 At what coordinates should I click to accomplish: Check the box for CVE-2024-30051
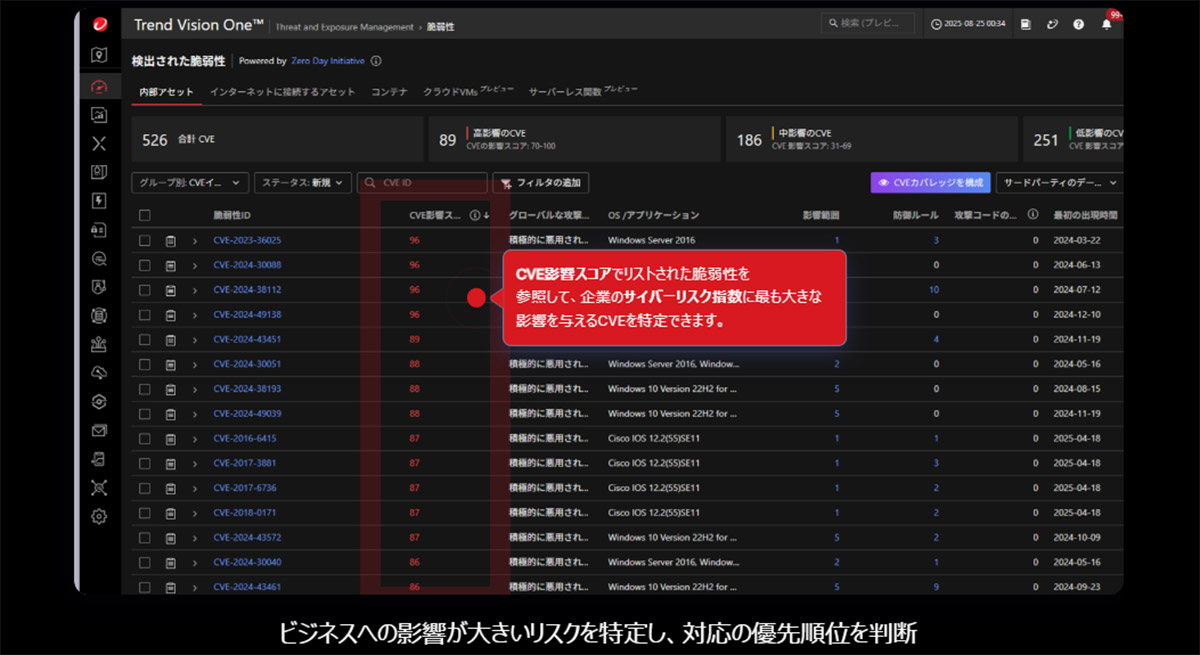145,364
